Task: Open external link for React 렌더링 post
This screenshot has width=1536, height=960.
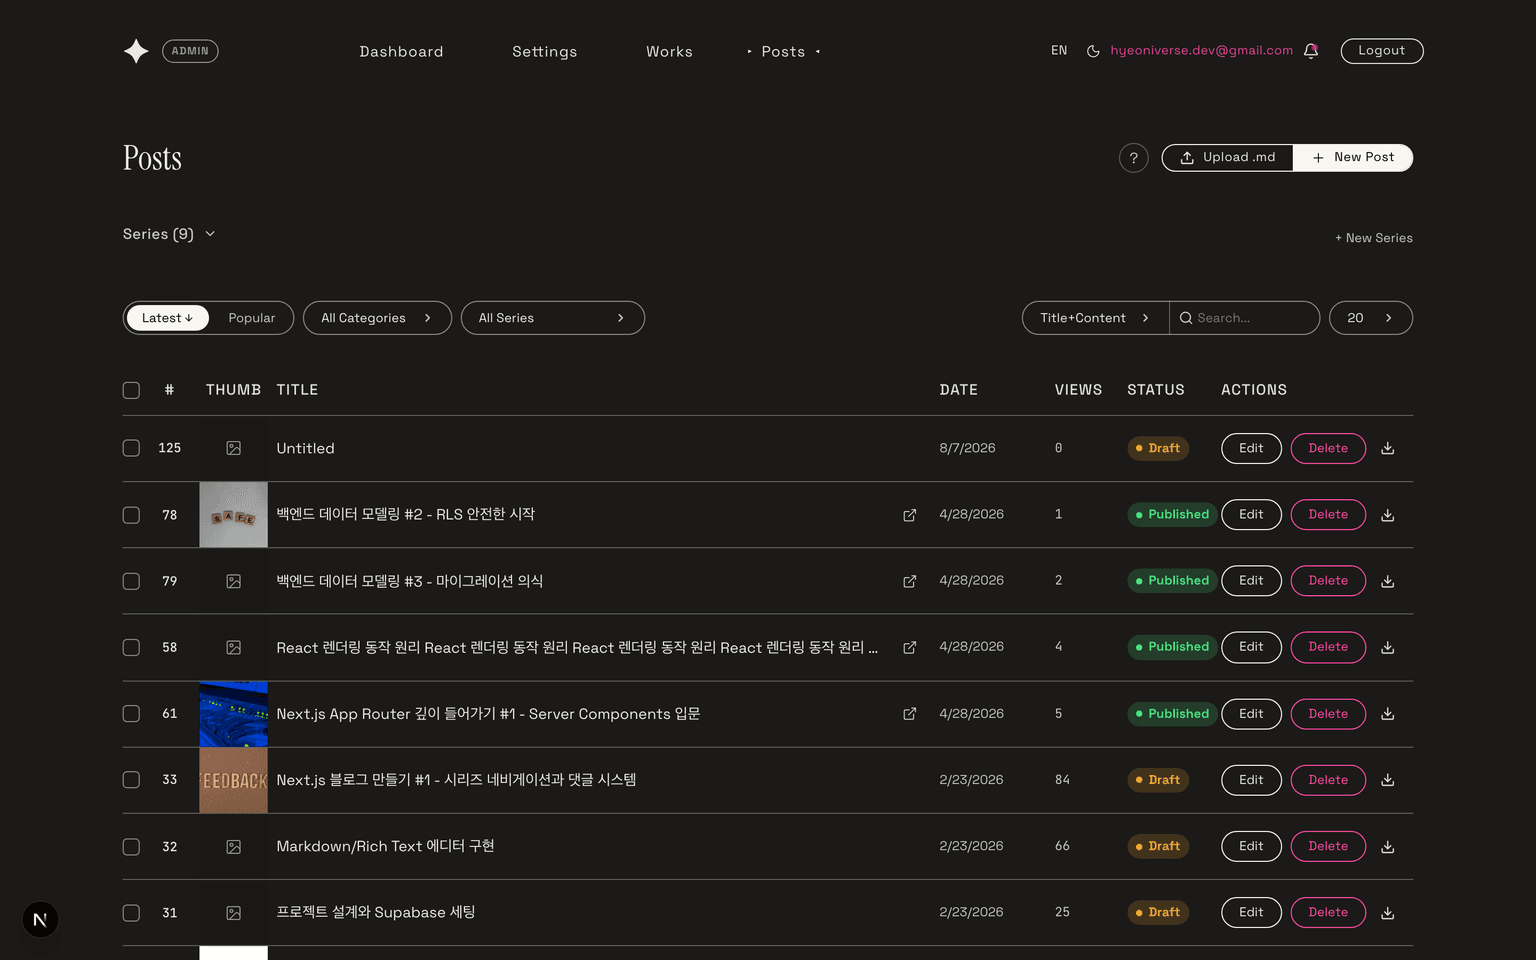Action: [x=910, y=648]
